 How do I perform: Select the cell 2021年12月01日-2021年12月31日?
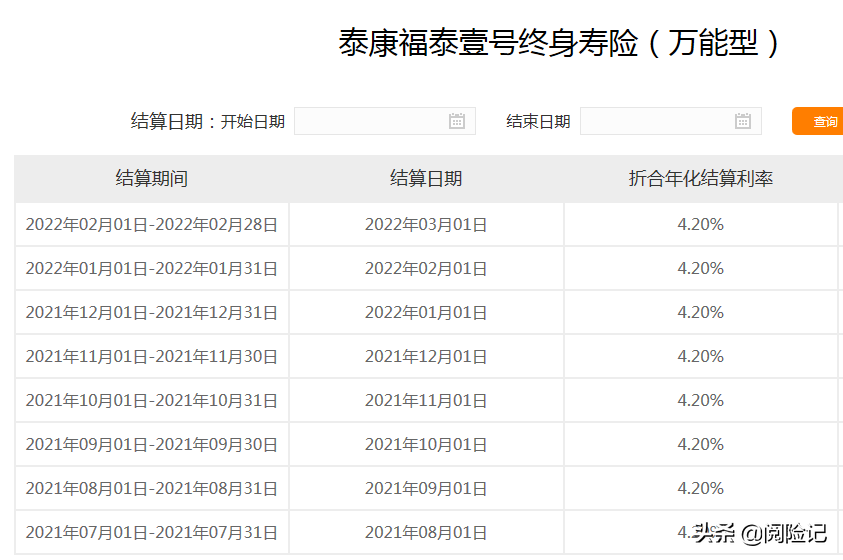(x=152, y=313)
